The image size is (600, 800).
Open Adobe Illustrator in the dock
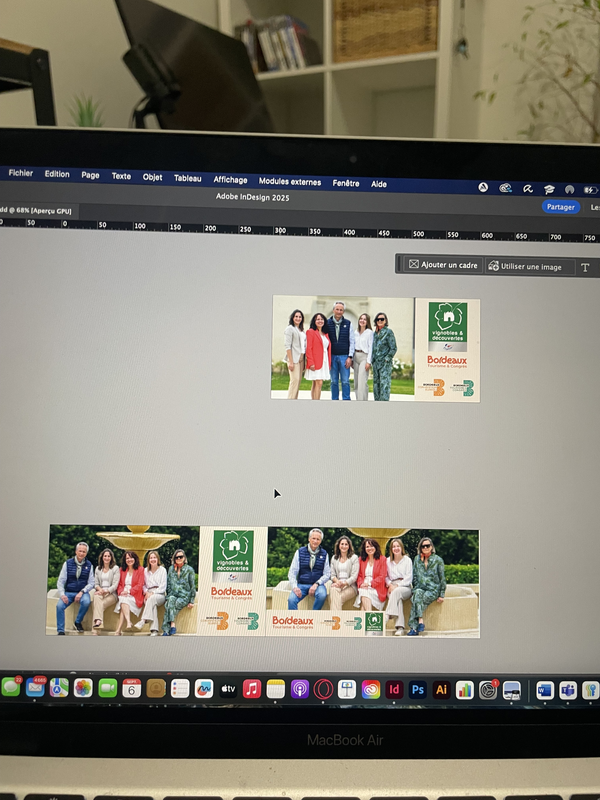(x=441, y=689)
